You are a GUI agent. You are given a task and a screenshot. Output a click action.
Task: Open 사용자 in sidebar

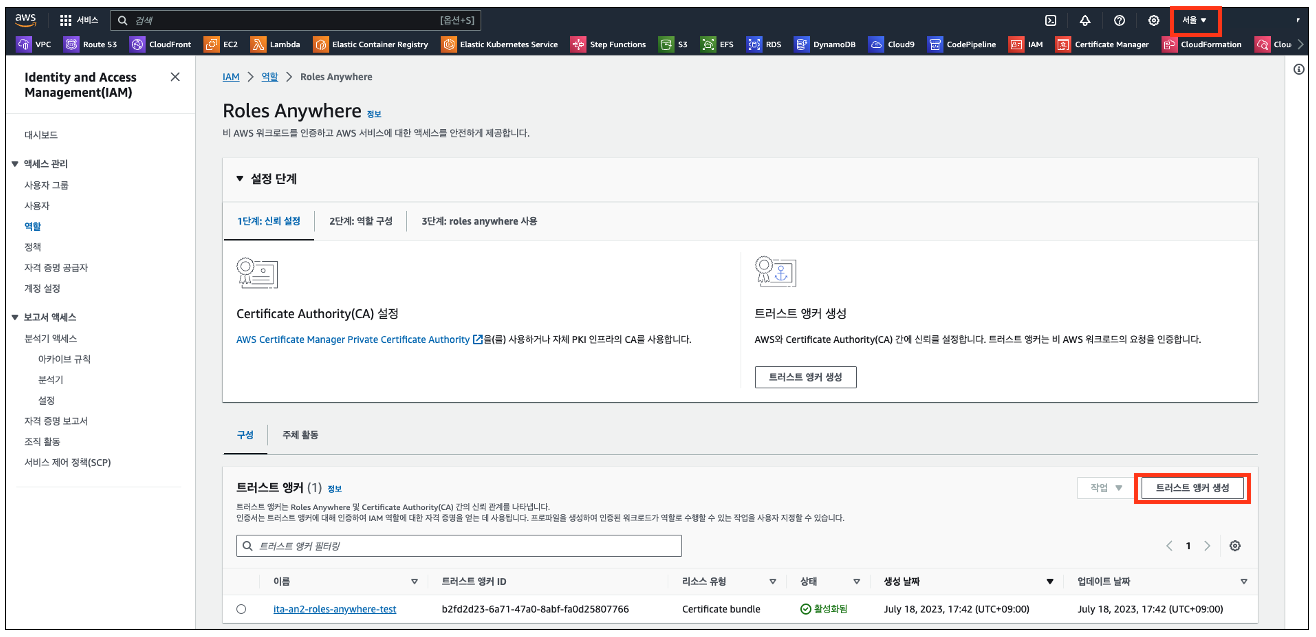pyautogui.click(x=37, y=205)
